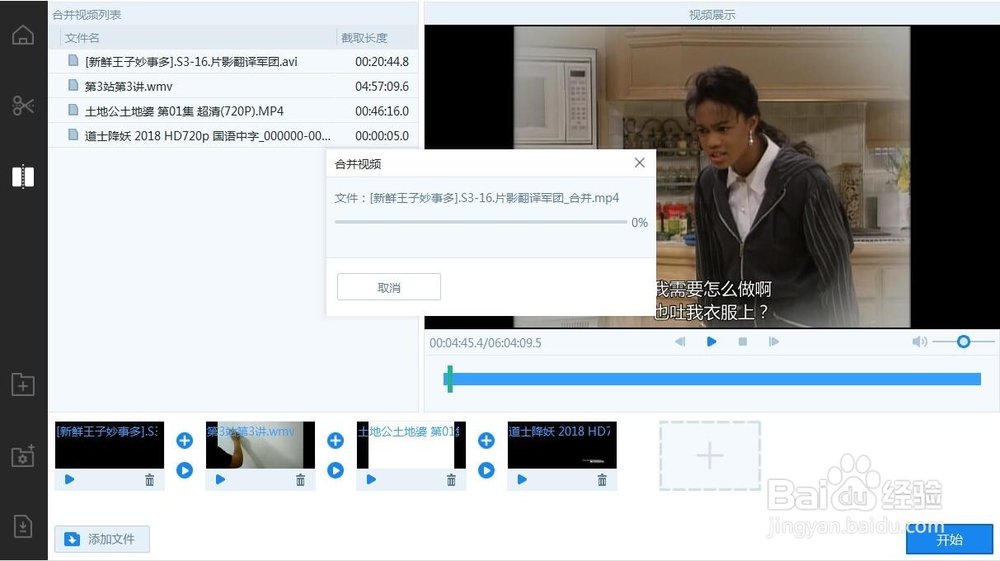
Task: Click the download file icon in sidebar
Action: pos(23,527)
